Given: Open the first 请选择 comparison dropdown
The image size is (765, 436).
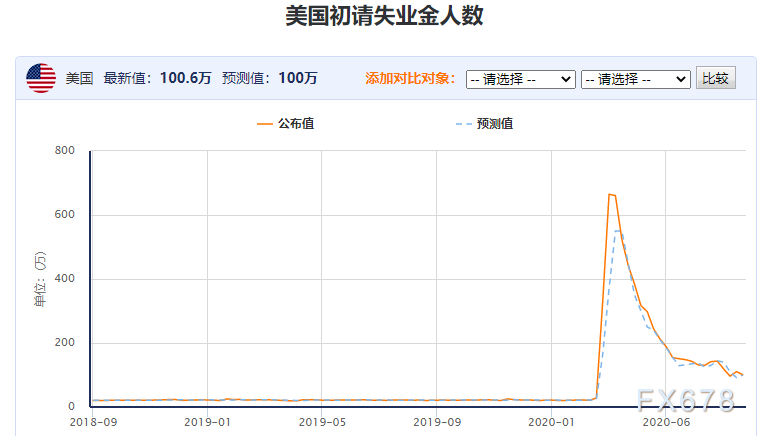Looking at the screenshot, I should (521, 79).
